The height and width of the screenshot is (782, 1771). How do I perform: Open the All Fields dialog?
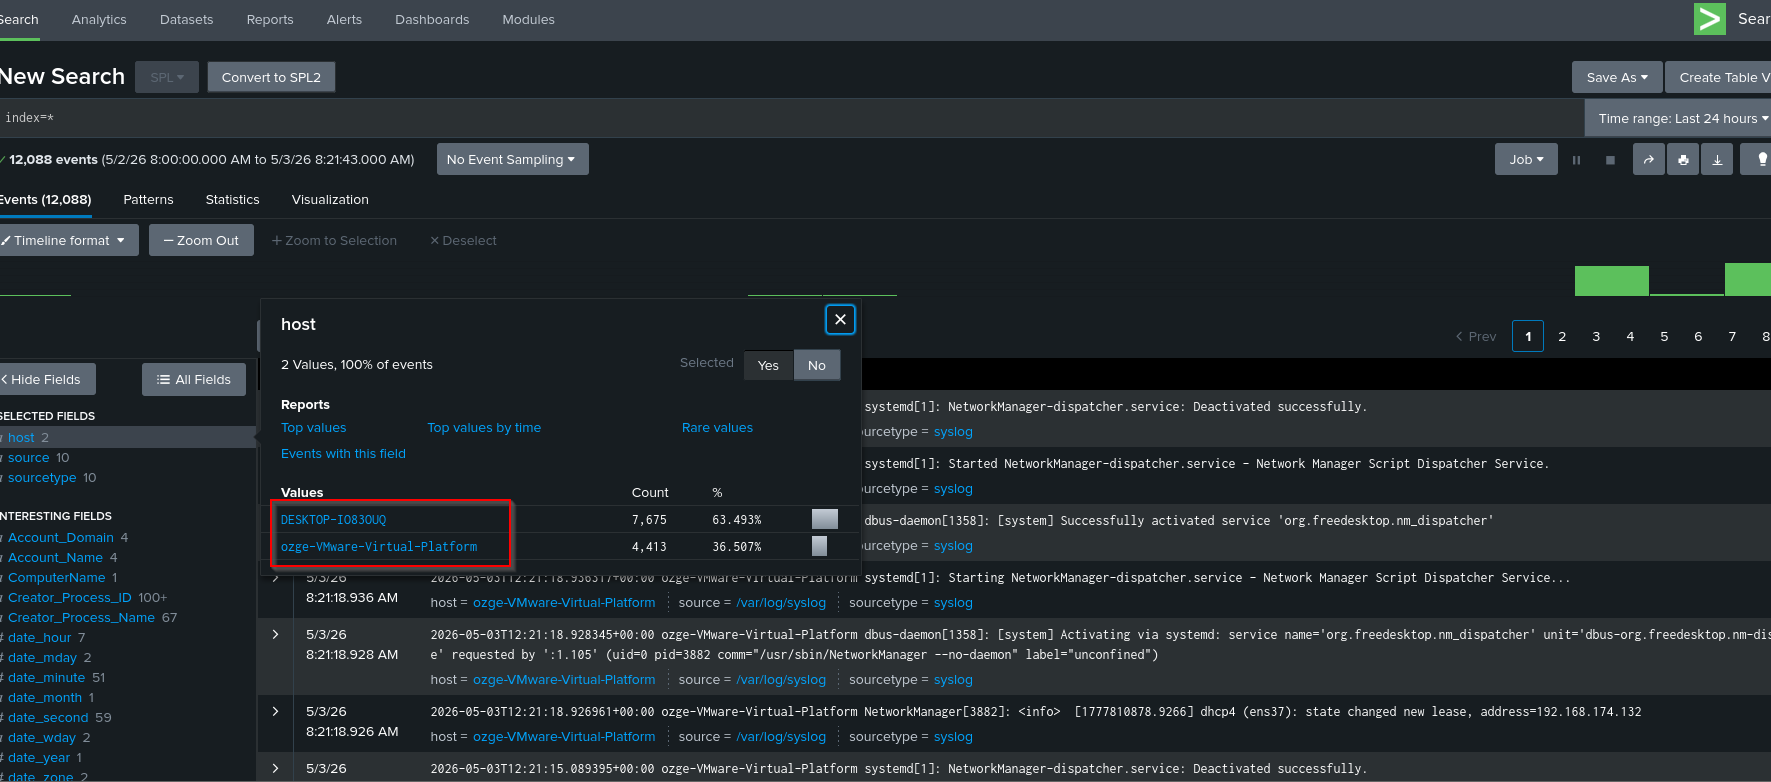point(194,379)
